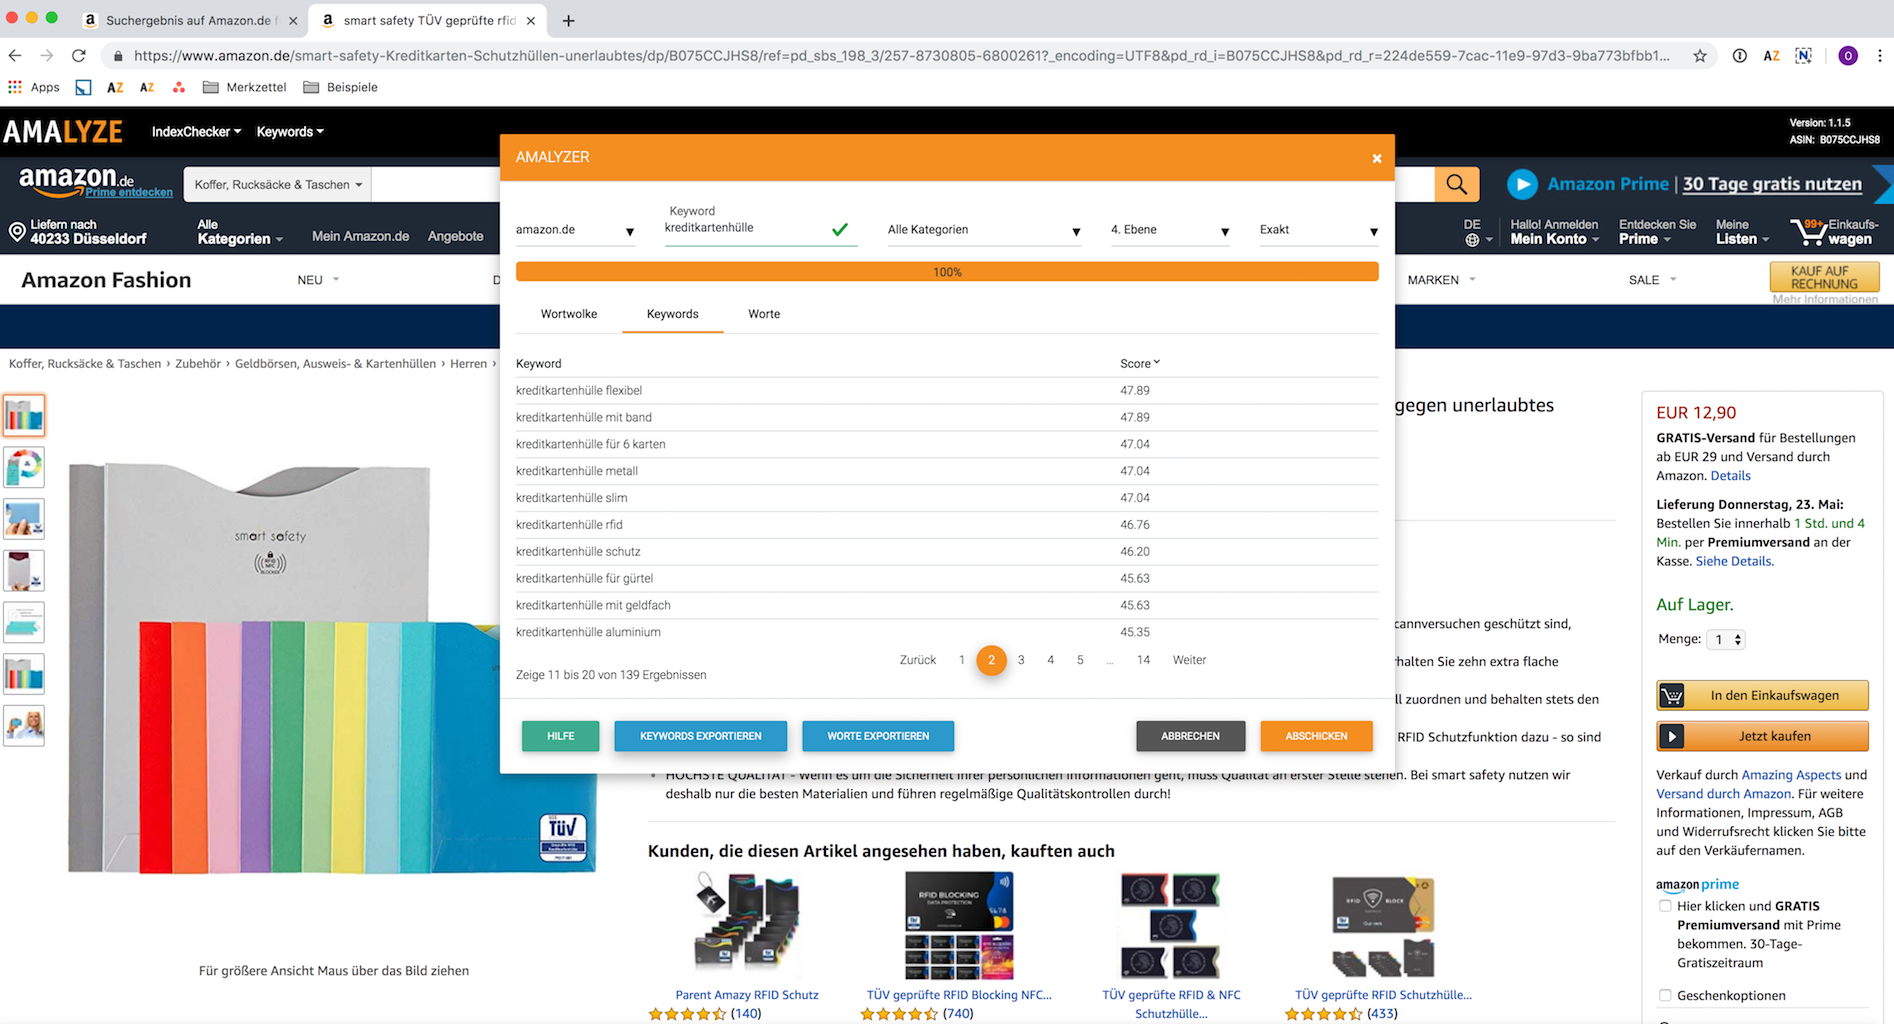Switch to the Worte tab

pos(764,314)
